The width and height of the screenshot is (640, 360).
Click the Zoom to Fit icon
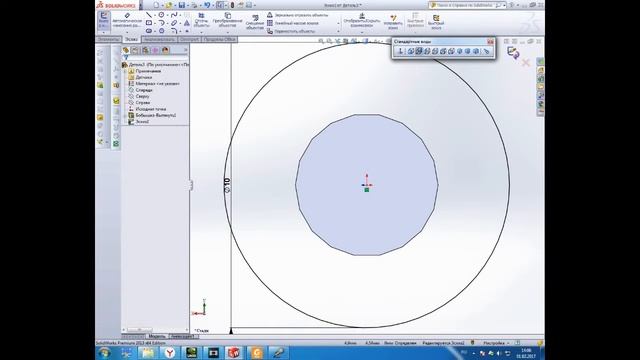(x=321, y=41)
